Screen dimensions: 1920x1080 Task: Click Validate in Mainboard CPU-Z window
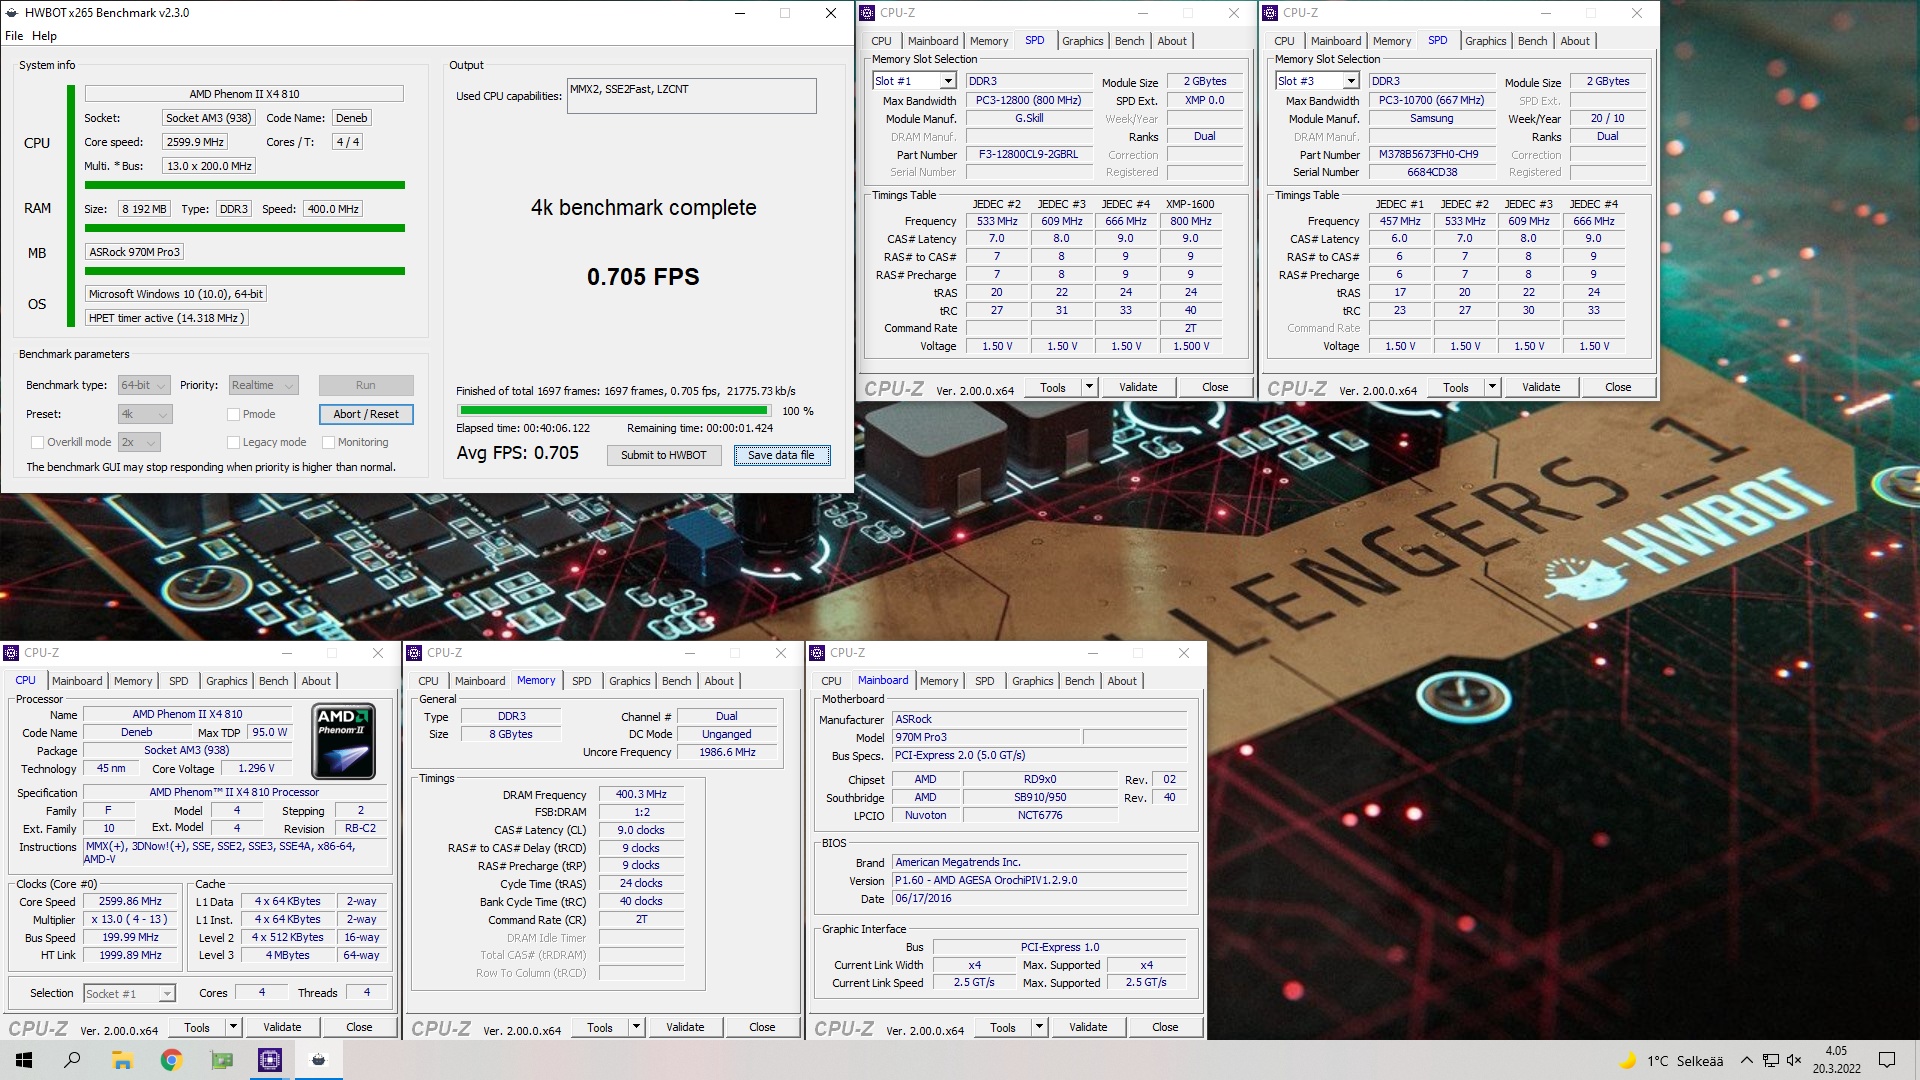[x=1088, y=1027]
